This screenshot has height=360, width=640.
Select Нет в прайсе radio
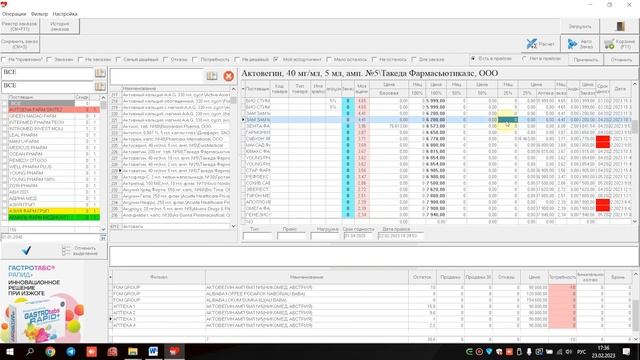[524, 59]
